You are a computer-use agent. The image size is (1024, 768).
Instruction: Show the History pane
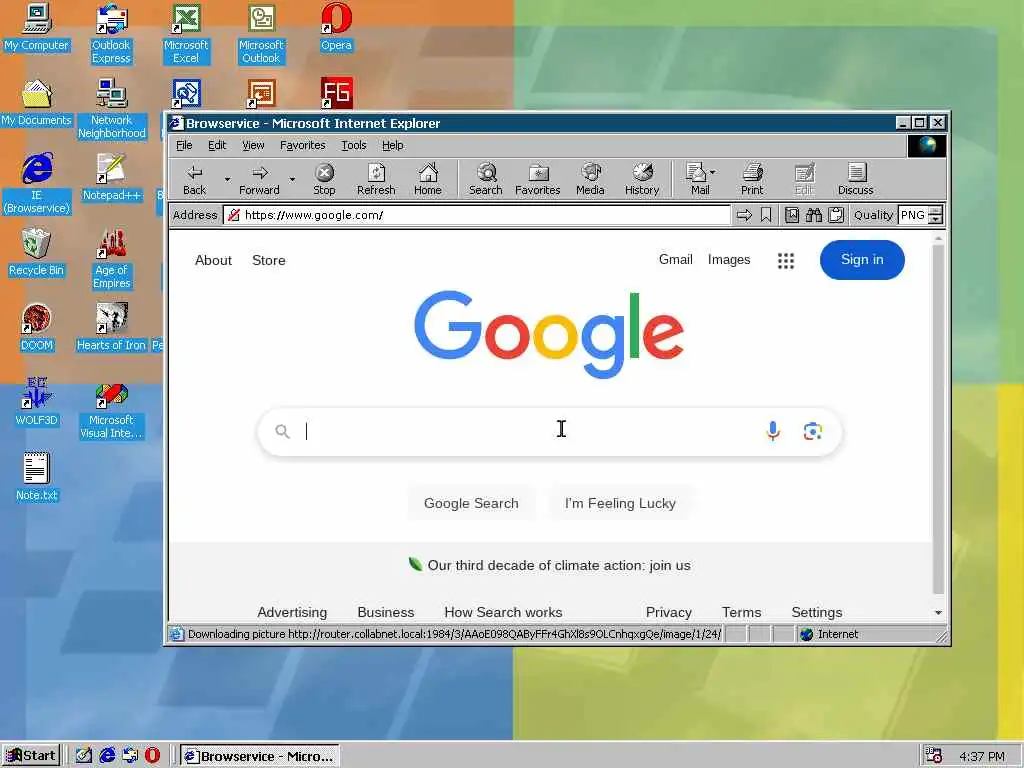642,180
